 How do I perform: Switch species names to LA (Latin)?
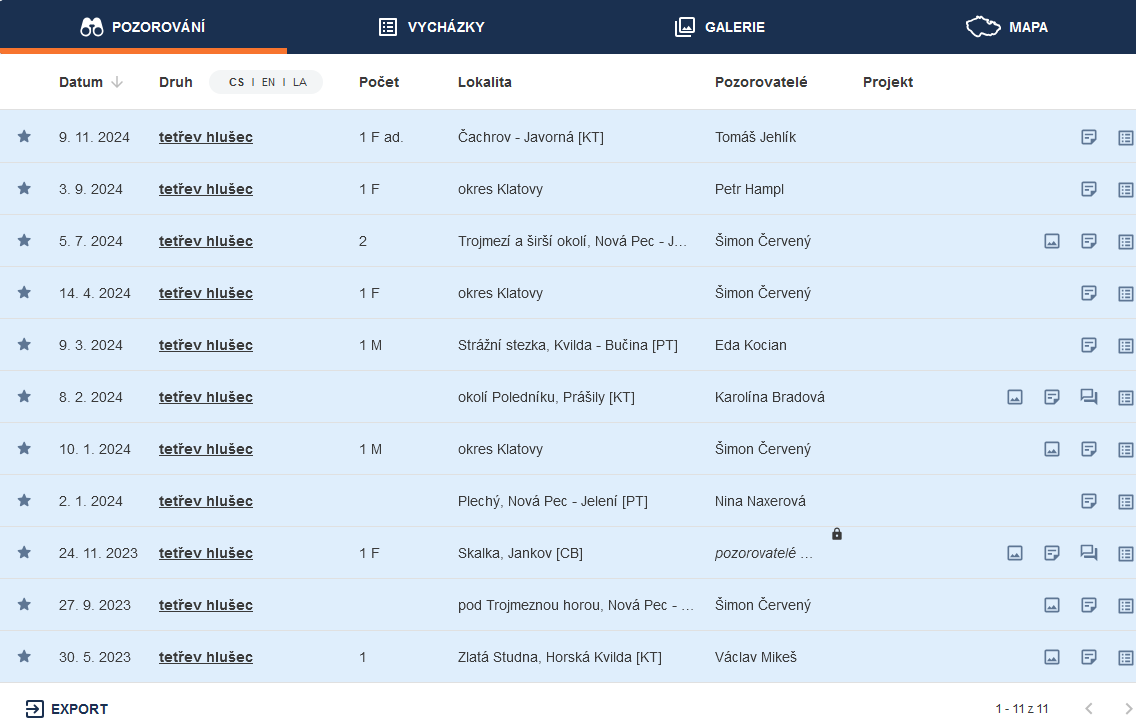point(300,82)
